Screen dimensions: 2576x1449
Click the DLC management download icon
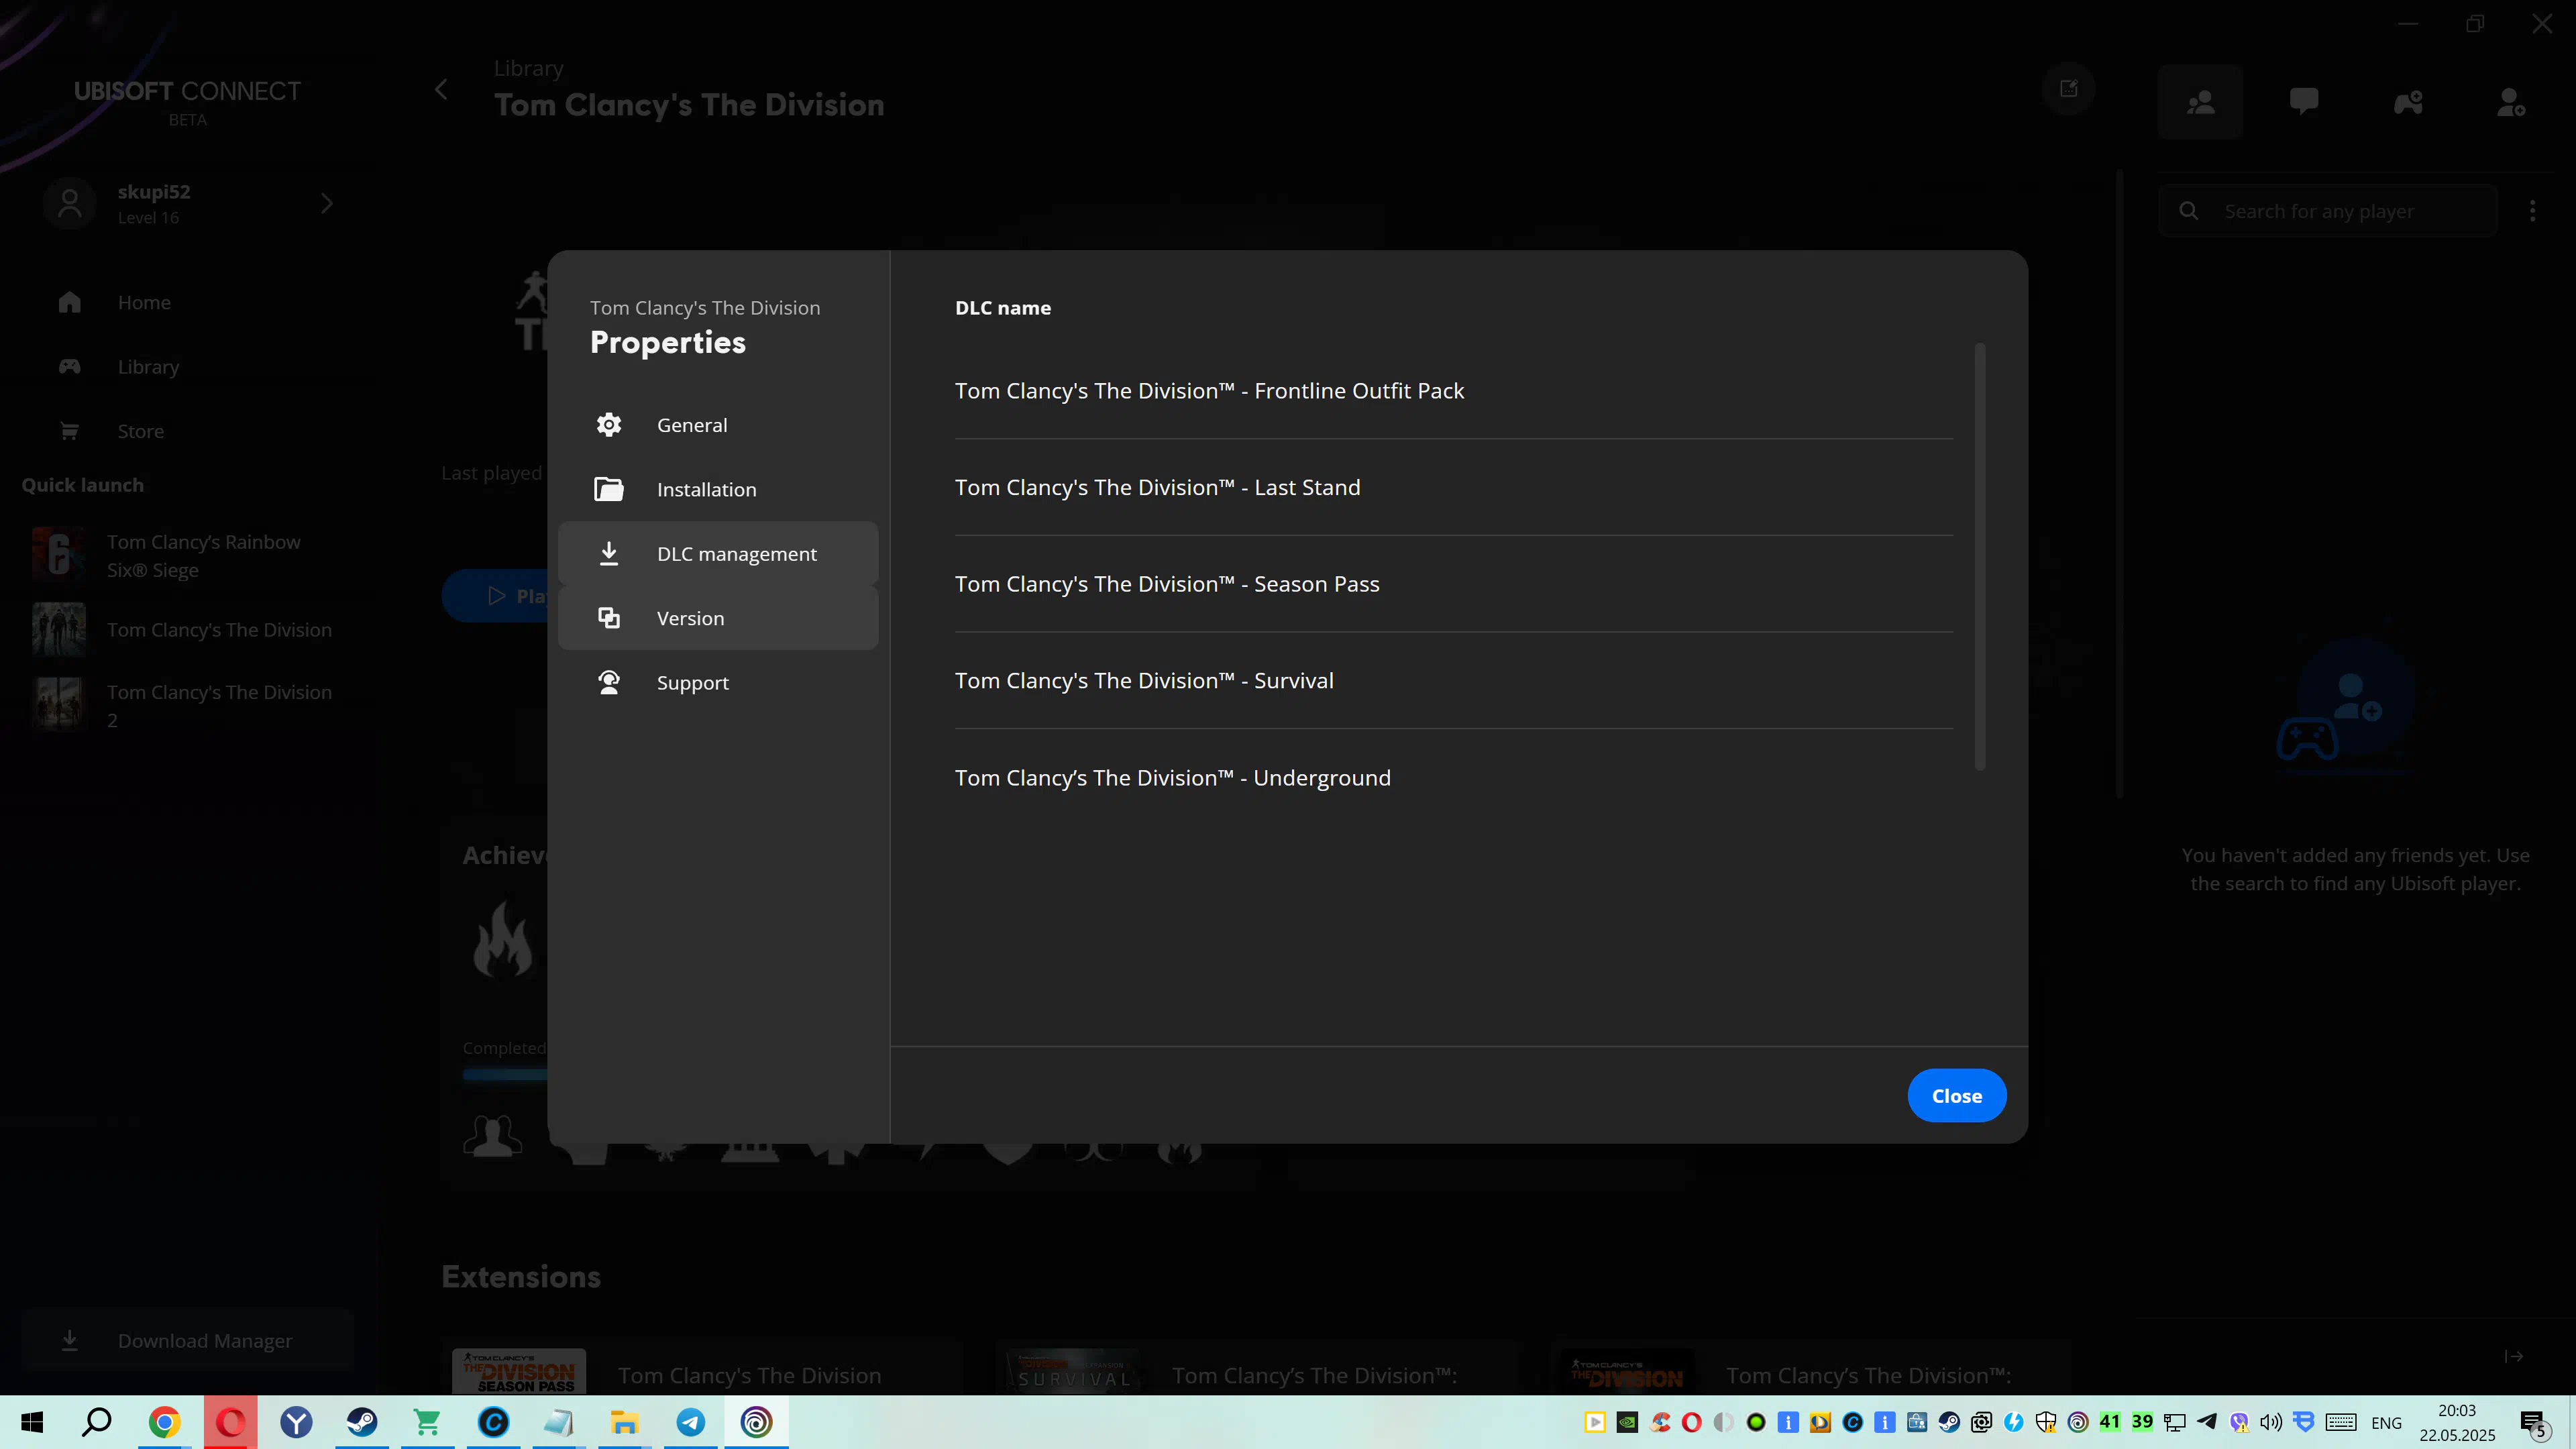pyautogui.click(x=609, y=553)
